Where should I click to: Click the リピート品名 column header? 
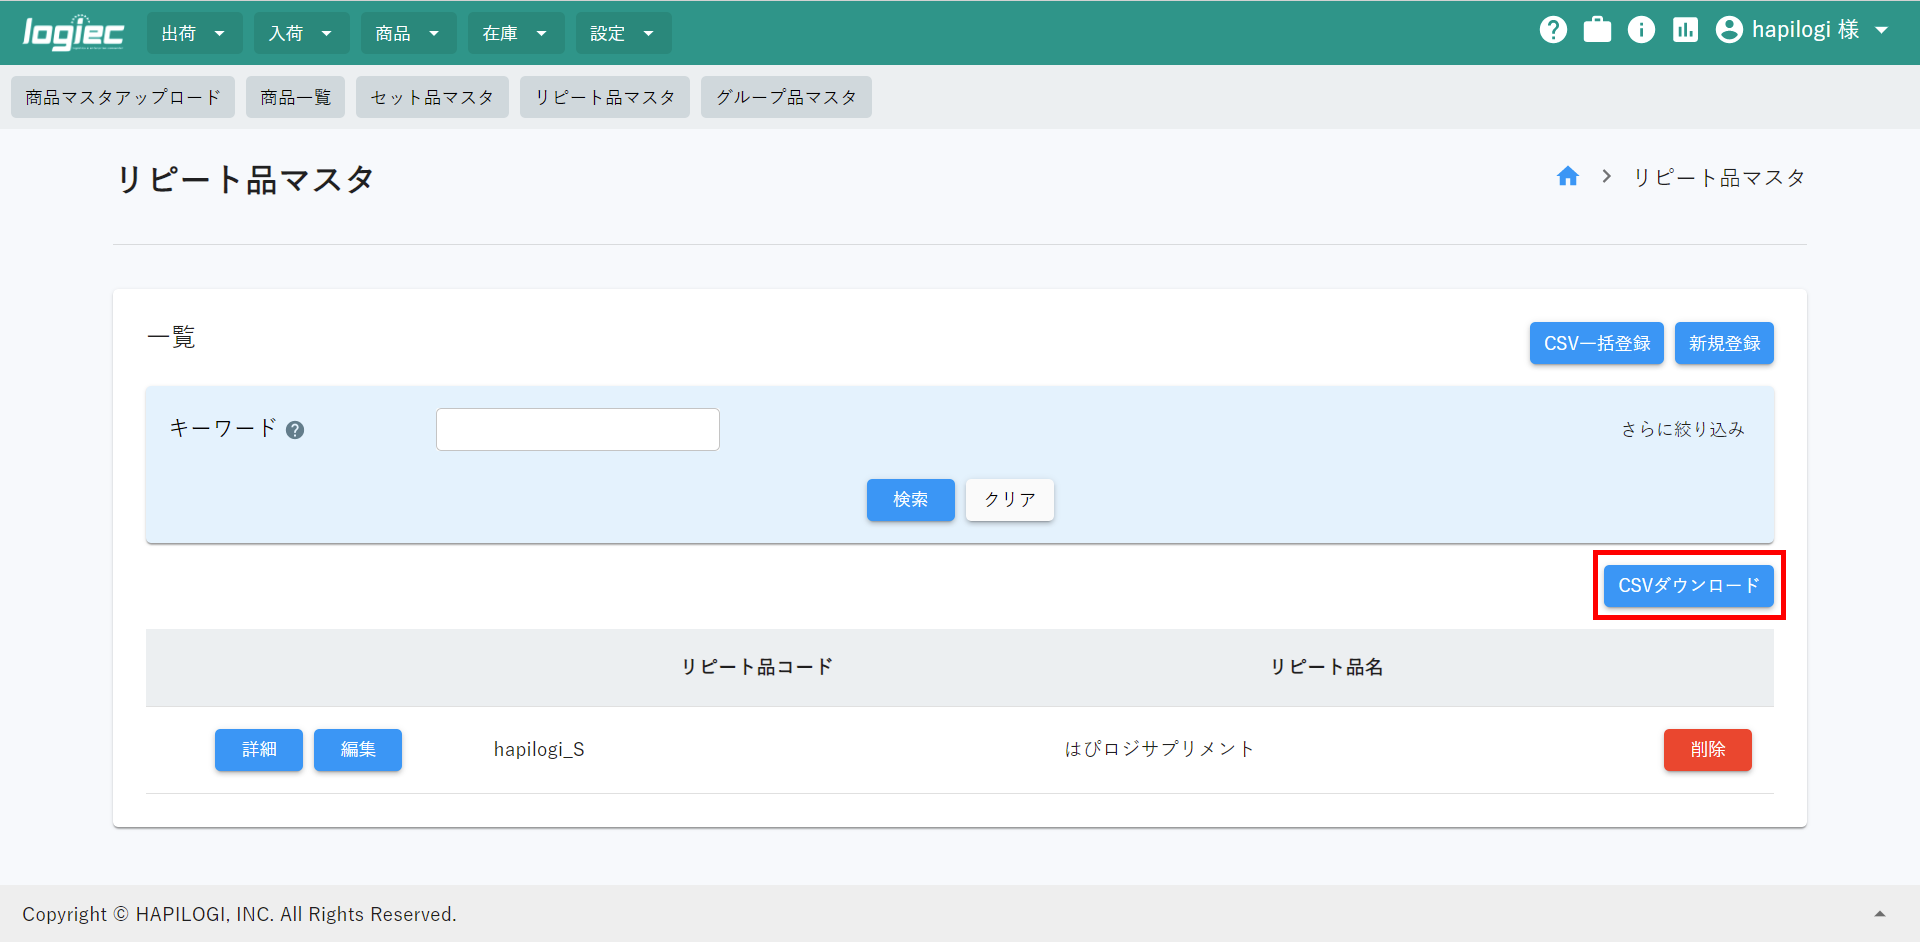1326,667
